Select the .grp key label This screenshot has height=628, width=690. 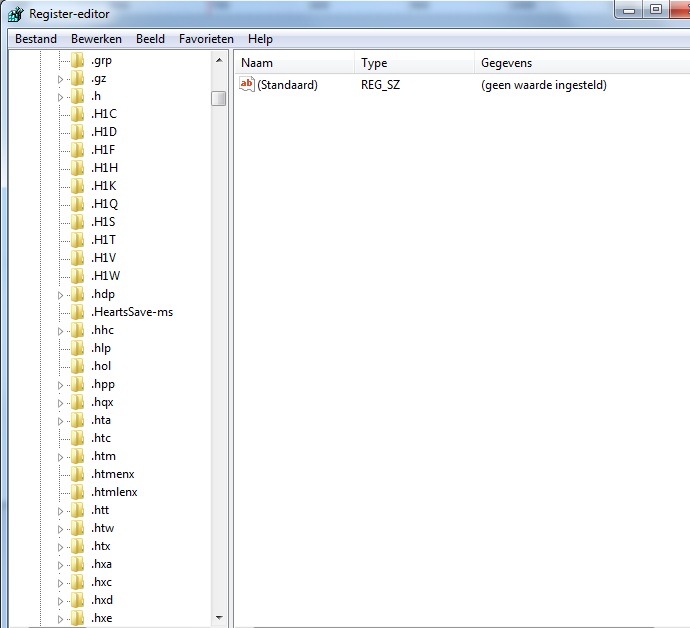(102, 61)
